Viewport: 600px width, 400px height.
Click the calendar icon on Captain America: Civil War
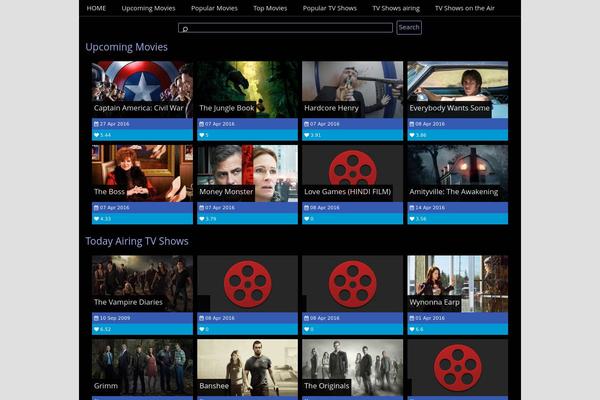pyautogui.click(x=96, y=124)
